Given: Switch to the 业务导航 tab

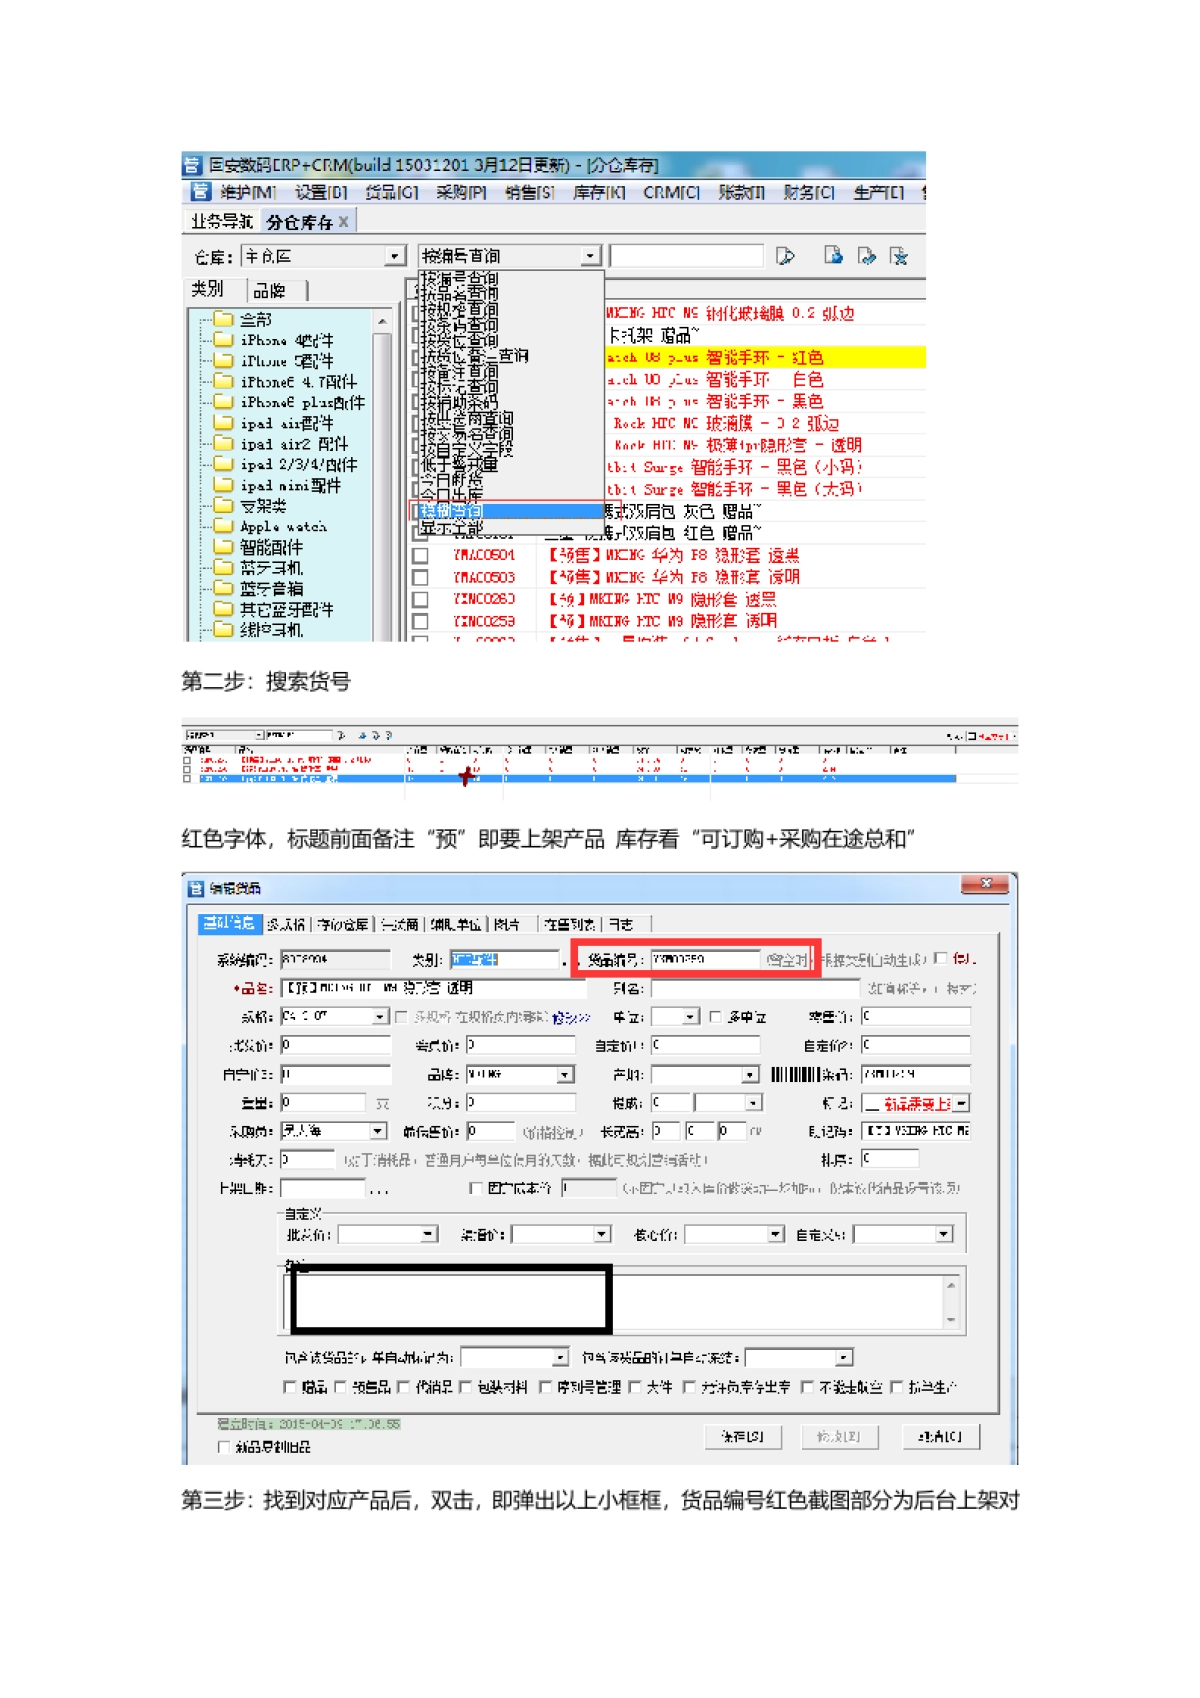Looking at the screenshot, I should click(x=222, y=222).
